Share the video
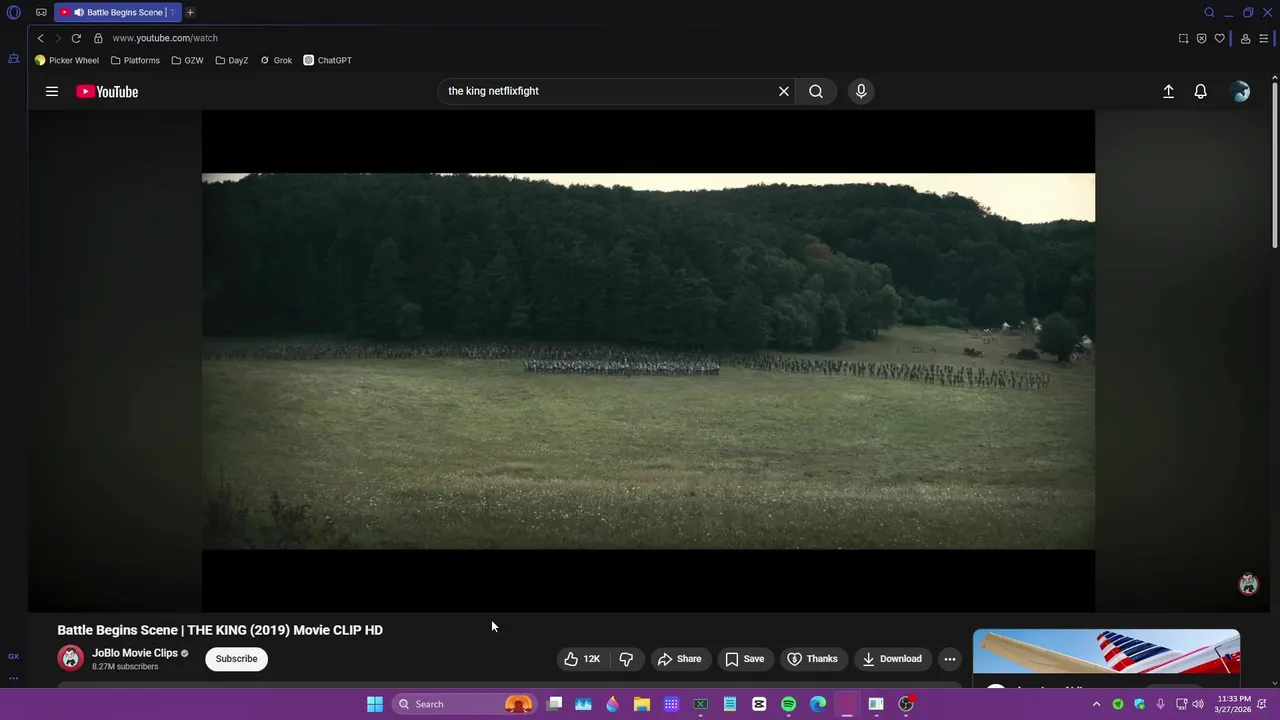 pos(680,659)
